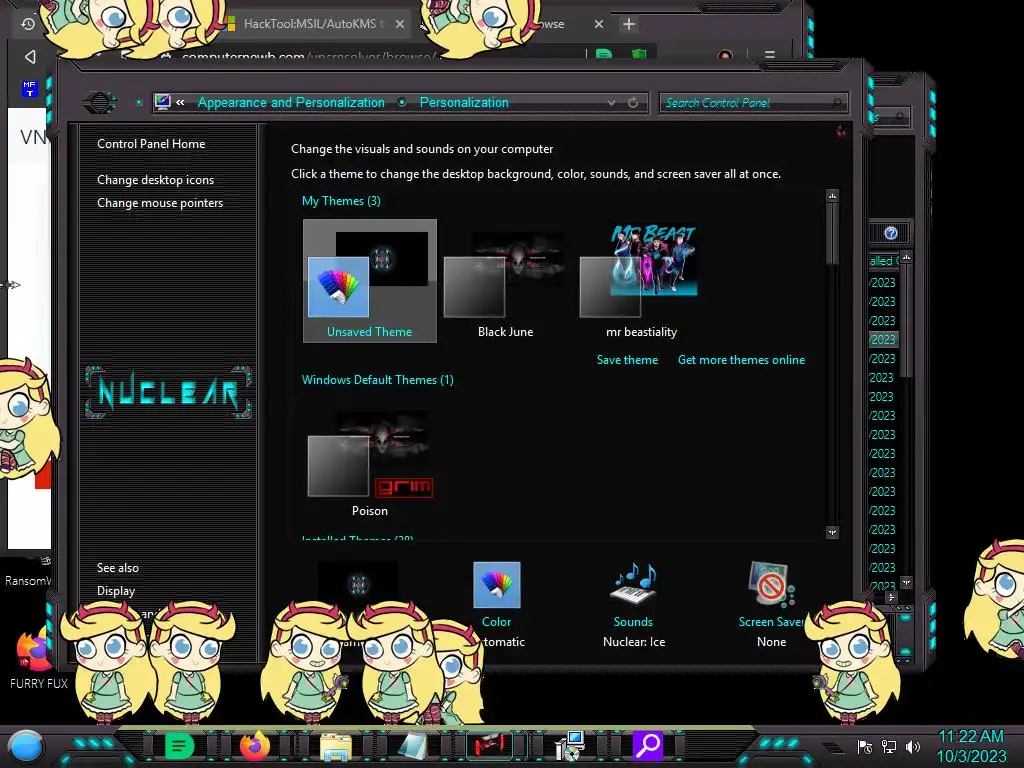Viewport: 1024px width, 768px height.
Task: Focus the Search Control Panel field
Action: coord(753,103)
